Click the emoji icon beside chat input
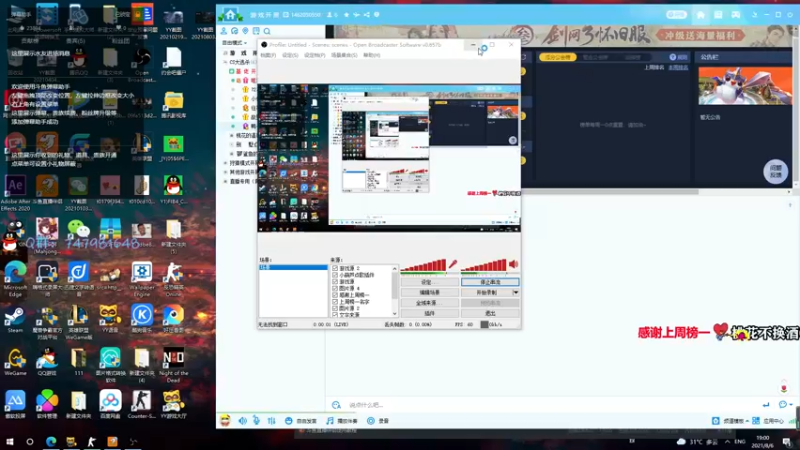800x450 pixels. click(336, 405)
